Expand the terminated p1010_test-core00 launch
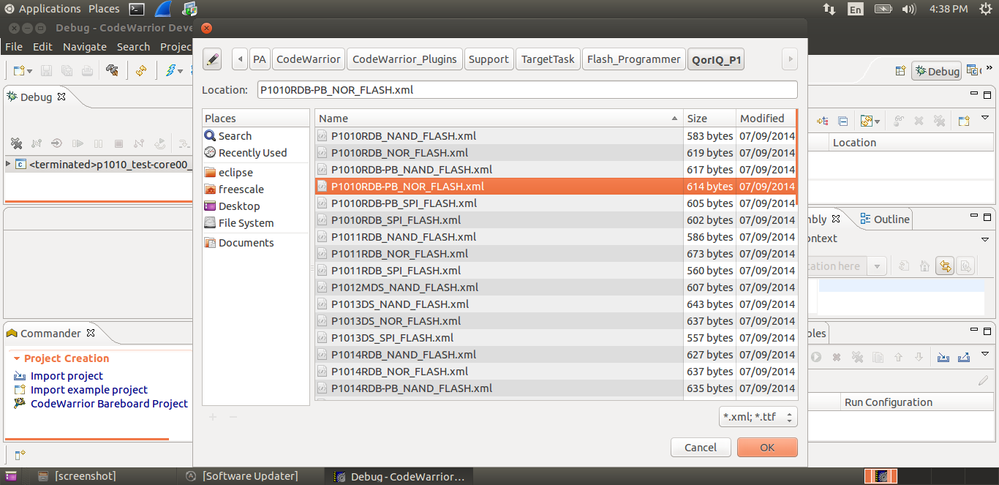Image resolution: width=999 pixels, height=485 pixels. [x=8, y=164]
